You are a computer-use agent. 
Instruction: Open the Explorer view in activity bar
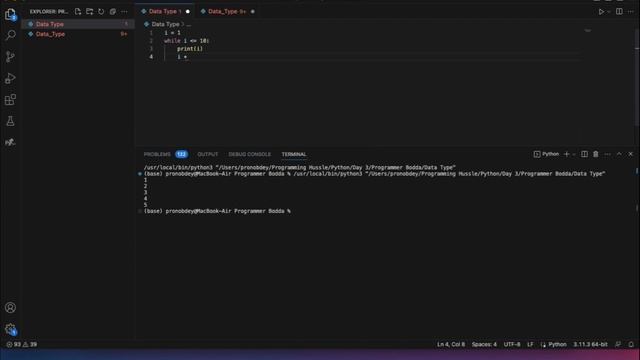[x=10, y=15]
